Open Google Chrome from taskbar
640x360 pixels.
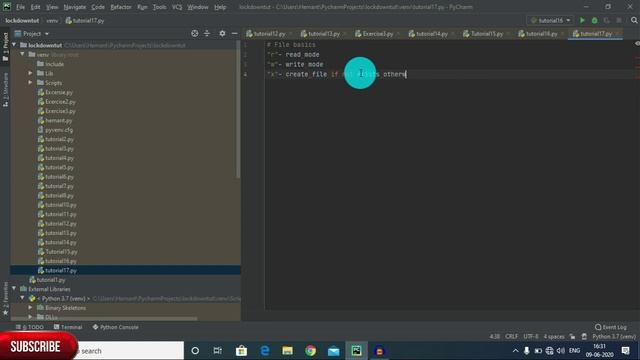pos(311,351)
